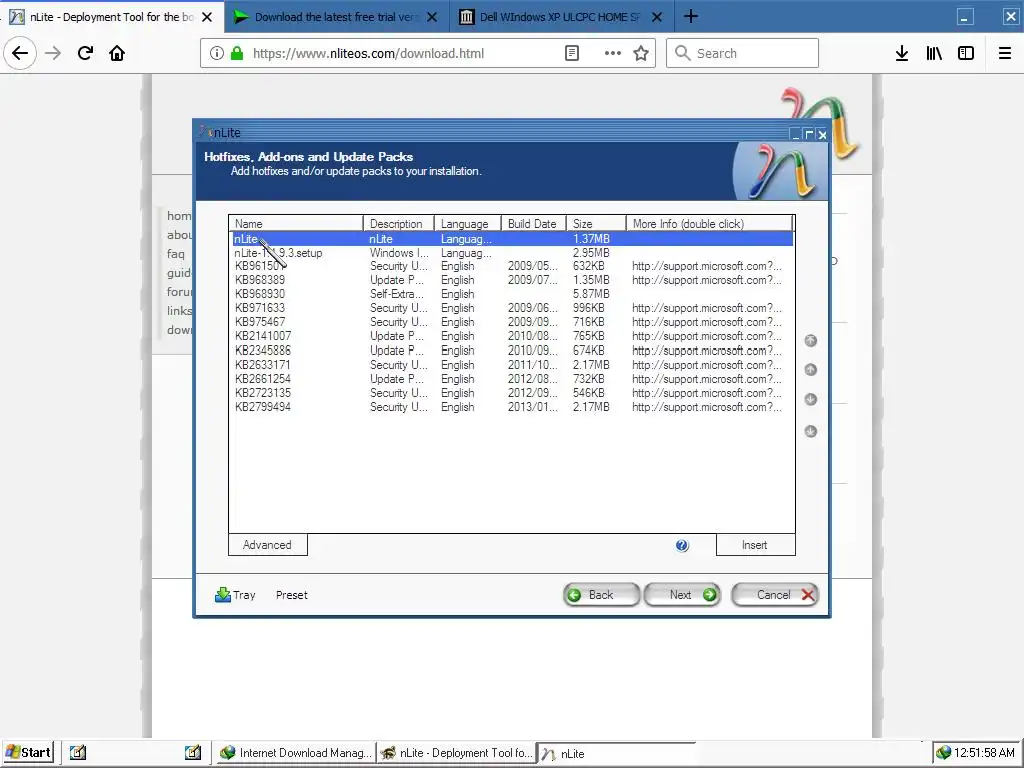Sort hotfix list by Build Date column

pos(533,223)
